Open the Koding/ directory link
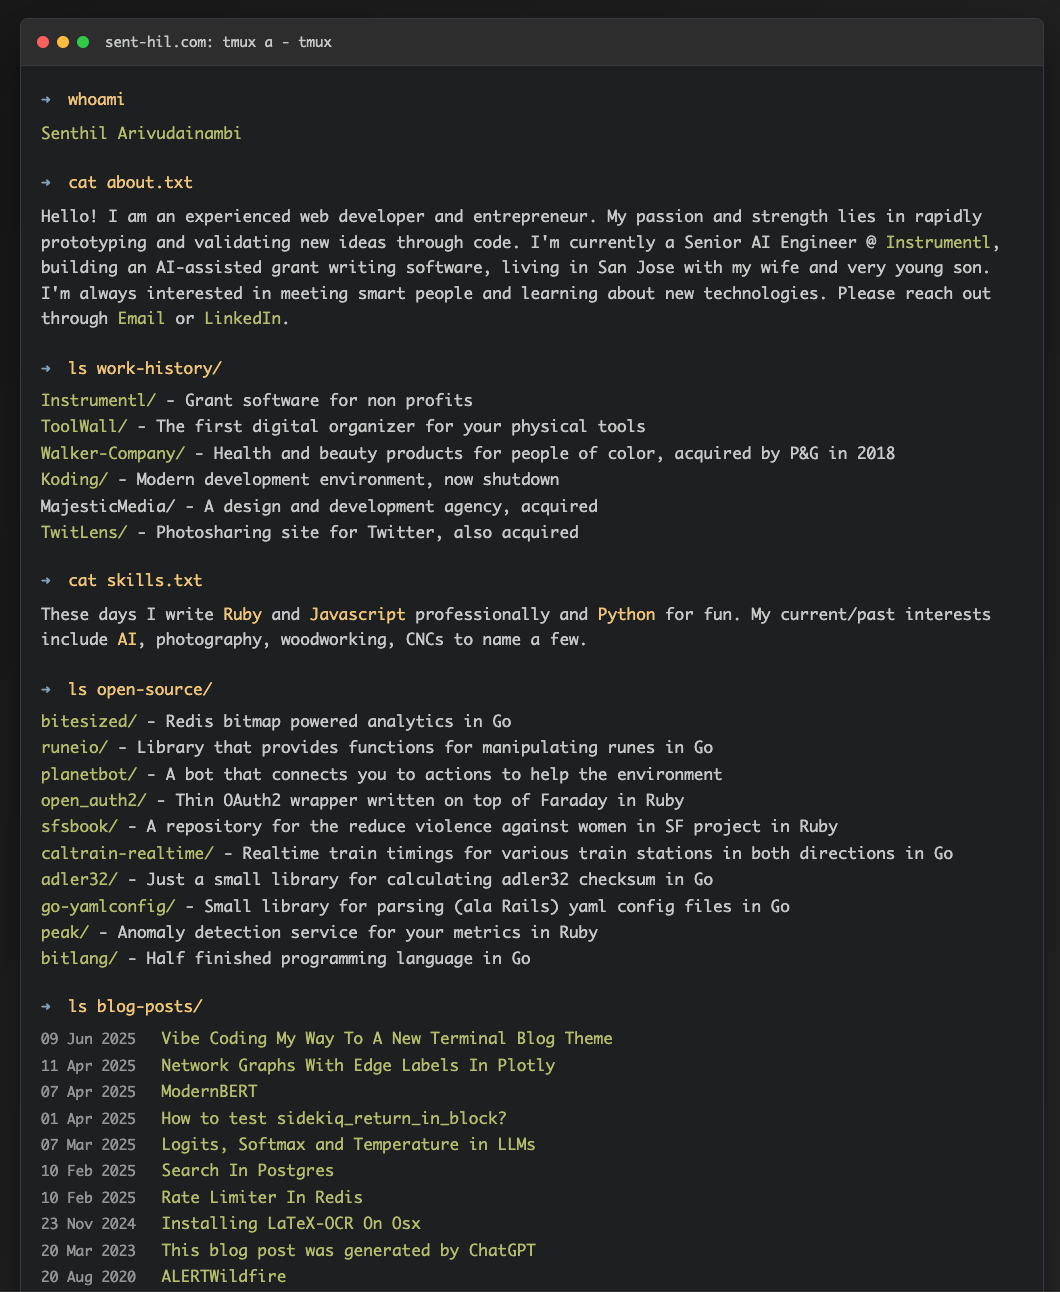Viewport: 1060px width, 1292px height. [74, 479]
